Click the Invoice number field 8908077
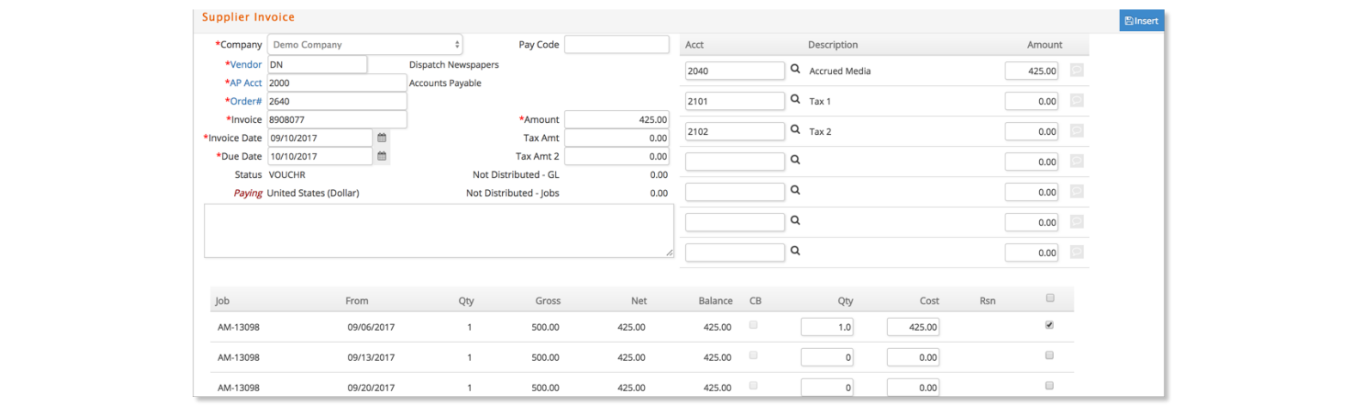The image size is (1367, 412). pyautogui.click(x=337, y=120)
